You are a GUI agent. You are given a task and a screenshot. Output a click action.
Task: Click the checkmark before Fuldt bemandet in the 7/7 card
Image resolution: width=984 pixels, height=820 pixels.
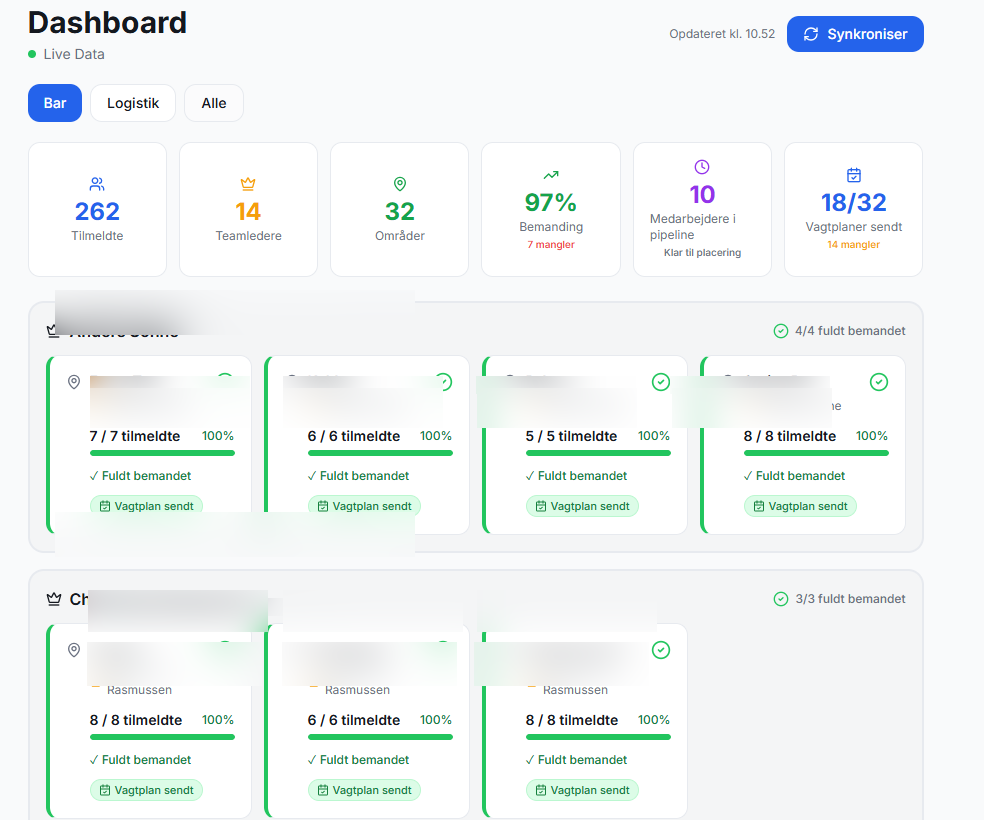pos(94,476)
